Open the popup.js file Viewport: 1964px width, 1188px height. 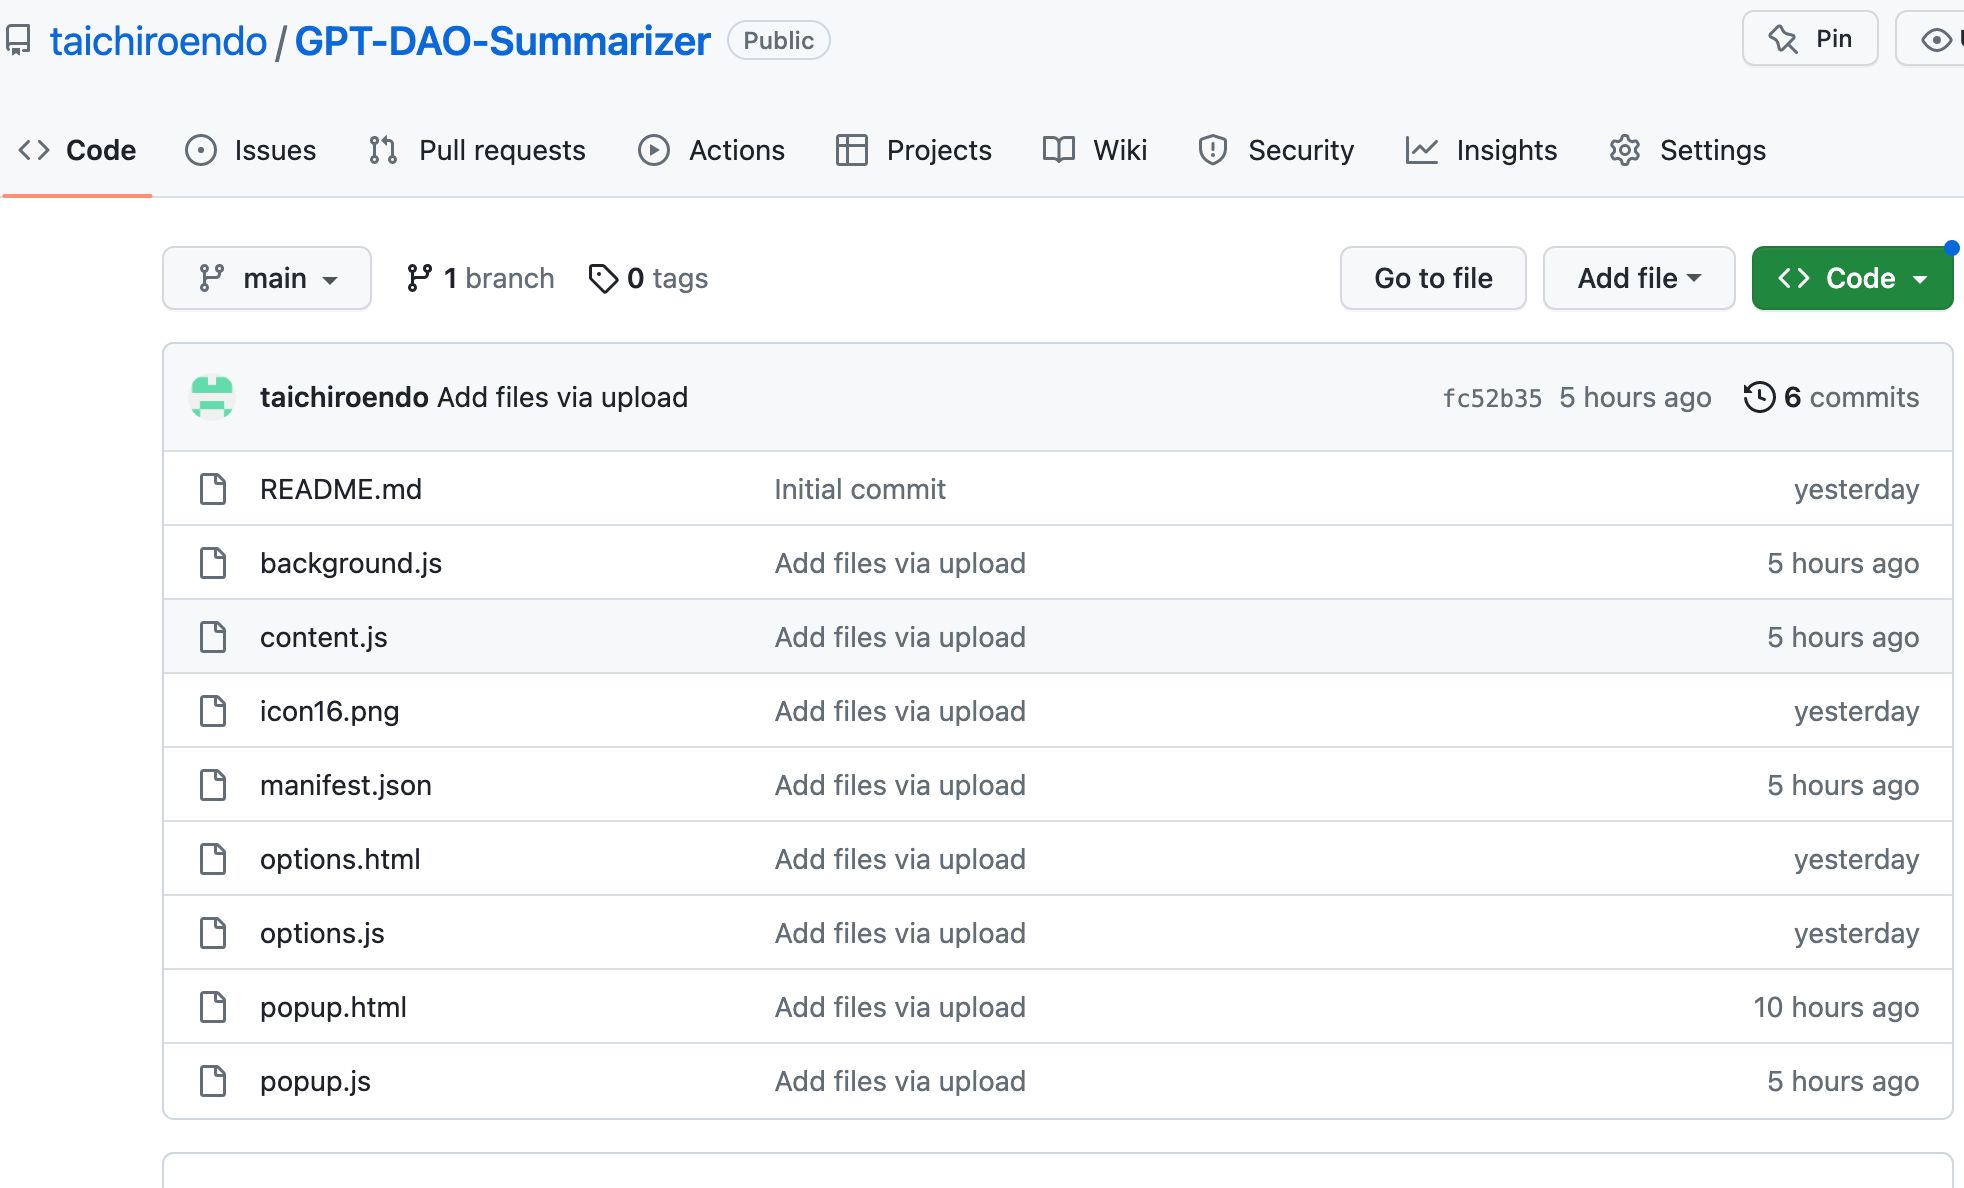[x=315, y=1081]
